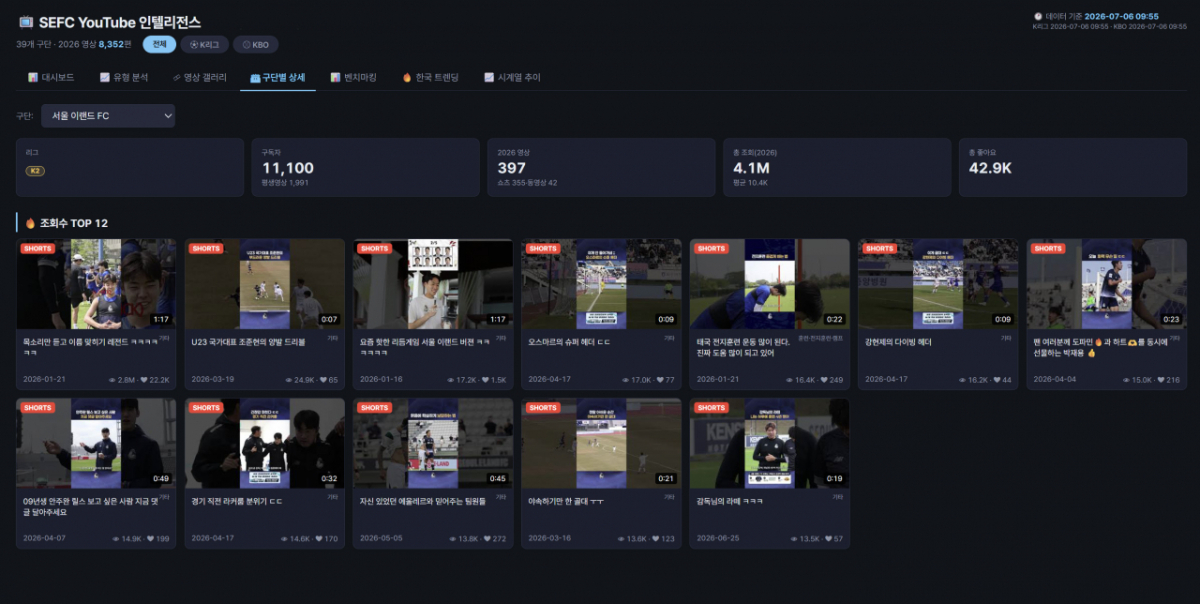Image resolution: width=1200 pixels, height=604 pixels.
Task: Open the 자신 있었던 에울레르 video thumbnail
Action: (x=433, y=444)
